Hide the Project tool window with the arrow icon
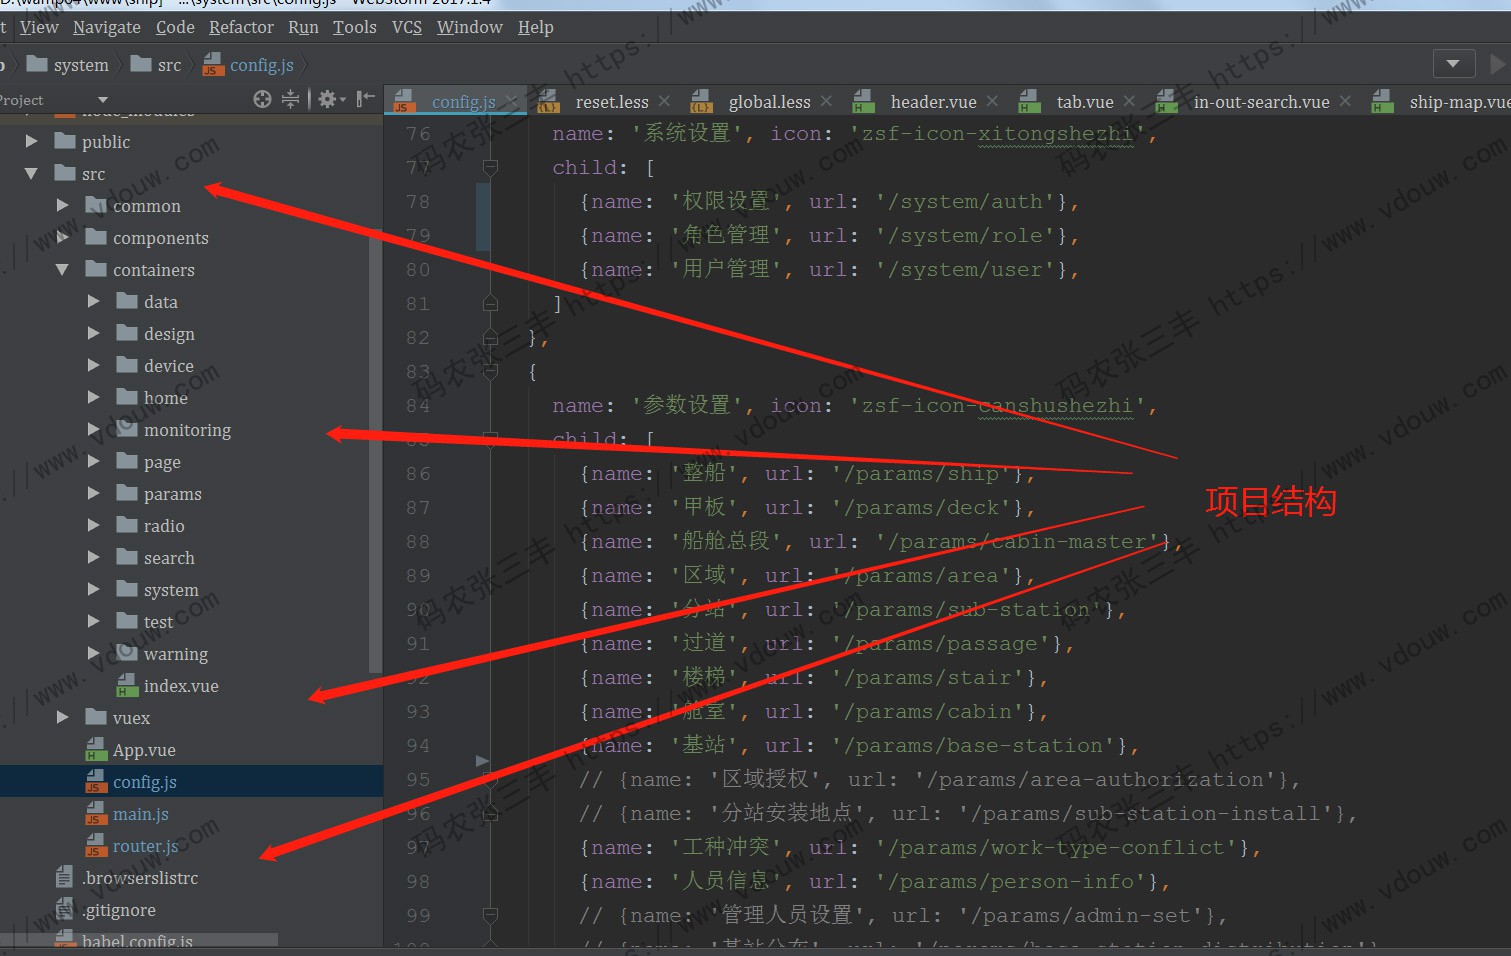Image resolution: width=1511 pixels, height=956 pixels. 365,99
